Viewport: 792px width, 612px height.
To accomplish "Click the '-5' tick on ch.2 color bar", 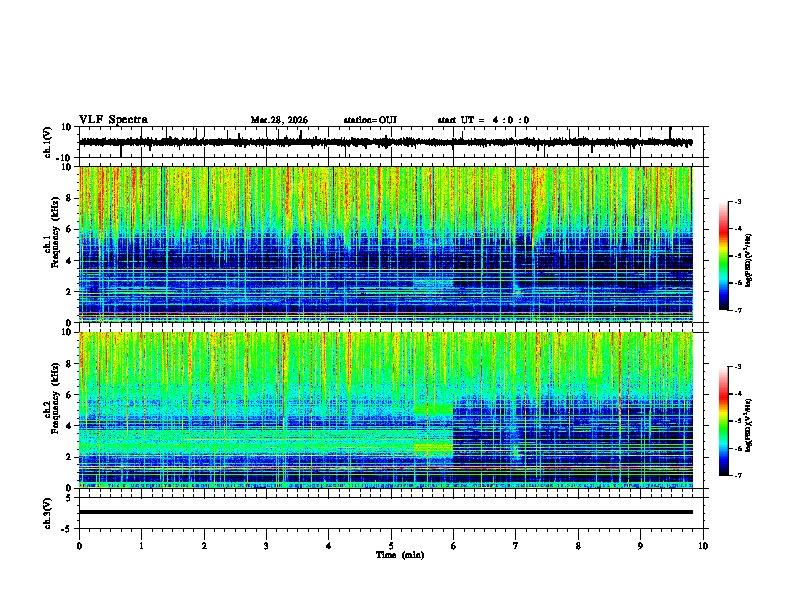I will coord(737,421).
